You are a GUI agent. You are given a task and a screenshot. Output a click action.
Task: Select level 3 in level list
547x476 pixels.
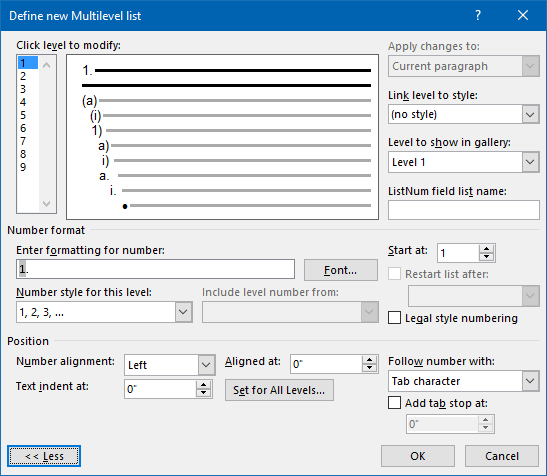tap(23, 89)
